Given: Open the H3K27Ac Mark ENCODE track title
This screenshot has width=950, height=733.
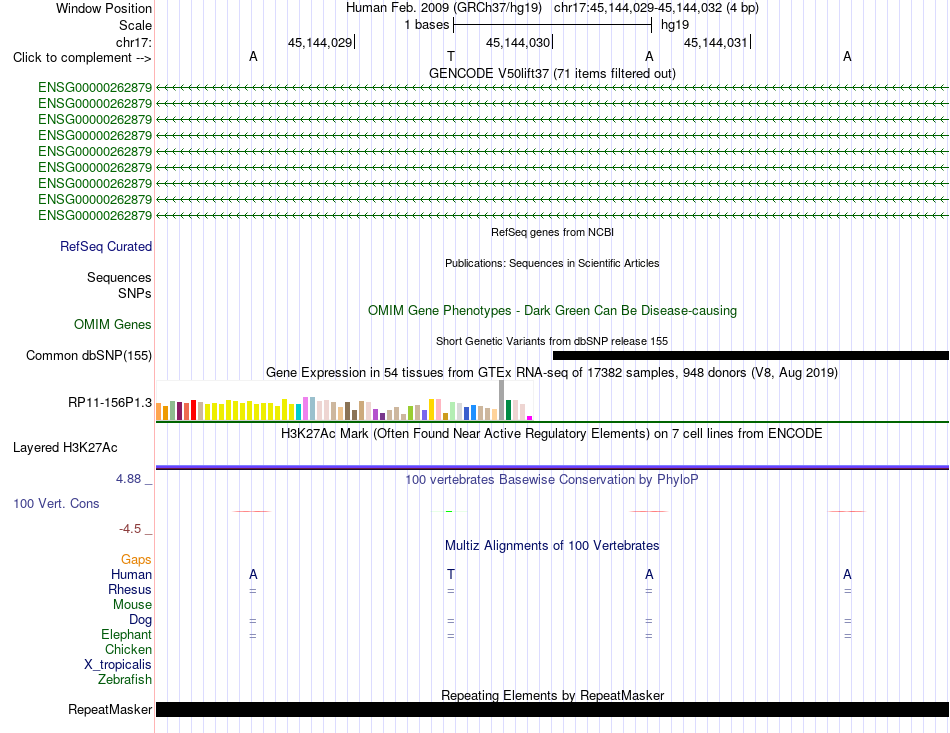Looking at the screenshot, I should (x=552, y=434).
